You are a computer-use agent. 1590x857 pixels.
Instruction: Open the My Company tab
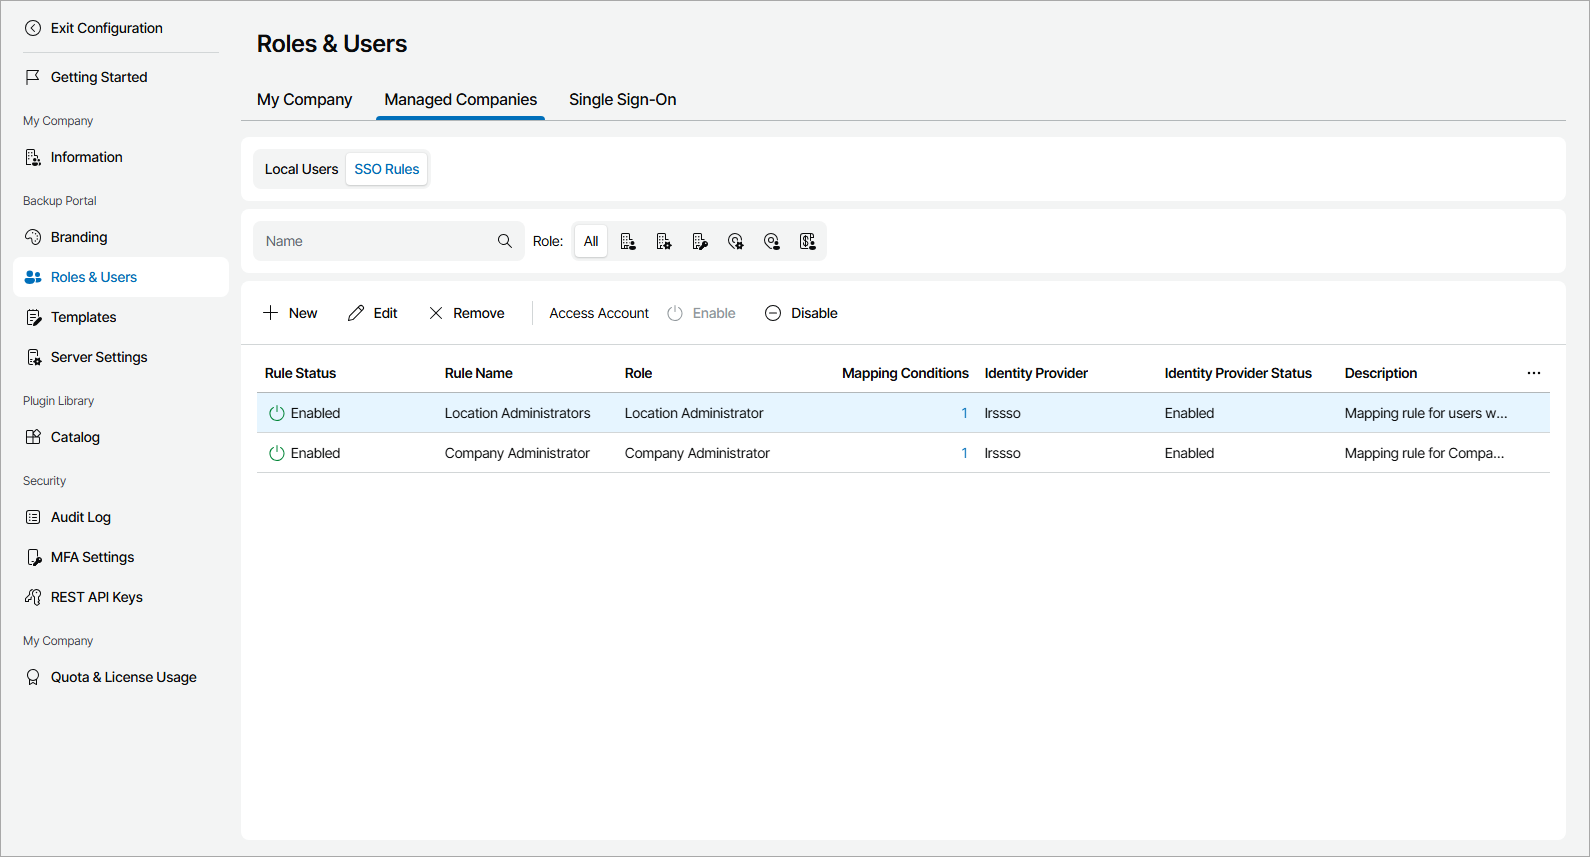point(304,99)
